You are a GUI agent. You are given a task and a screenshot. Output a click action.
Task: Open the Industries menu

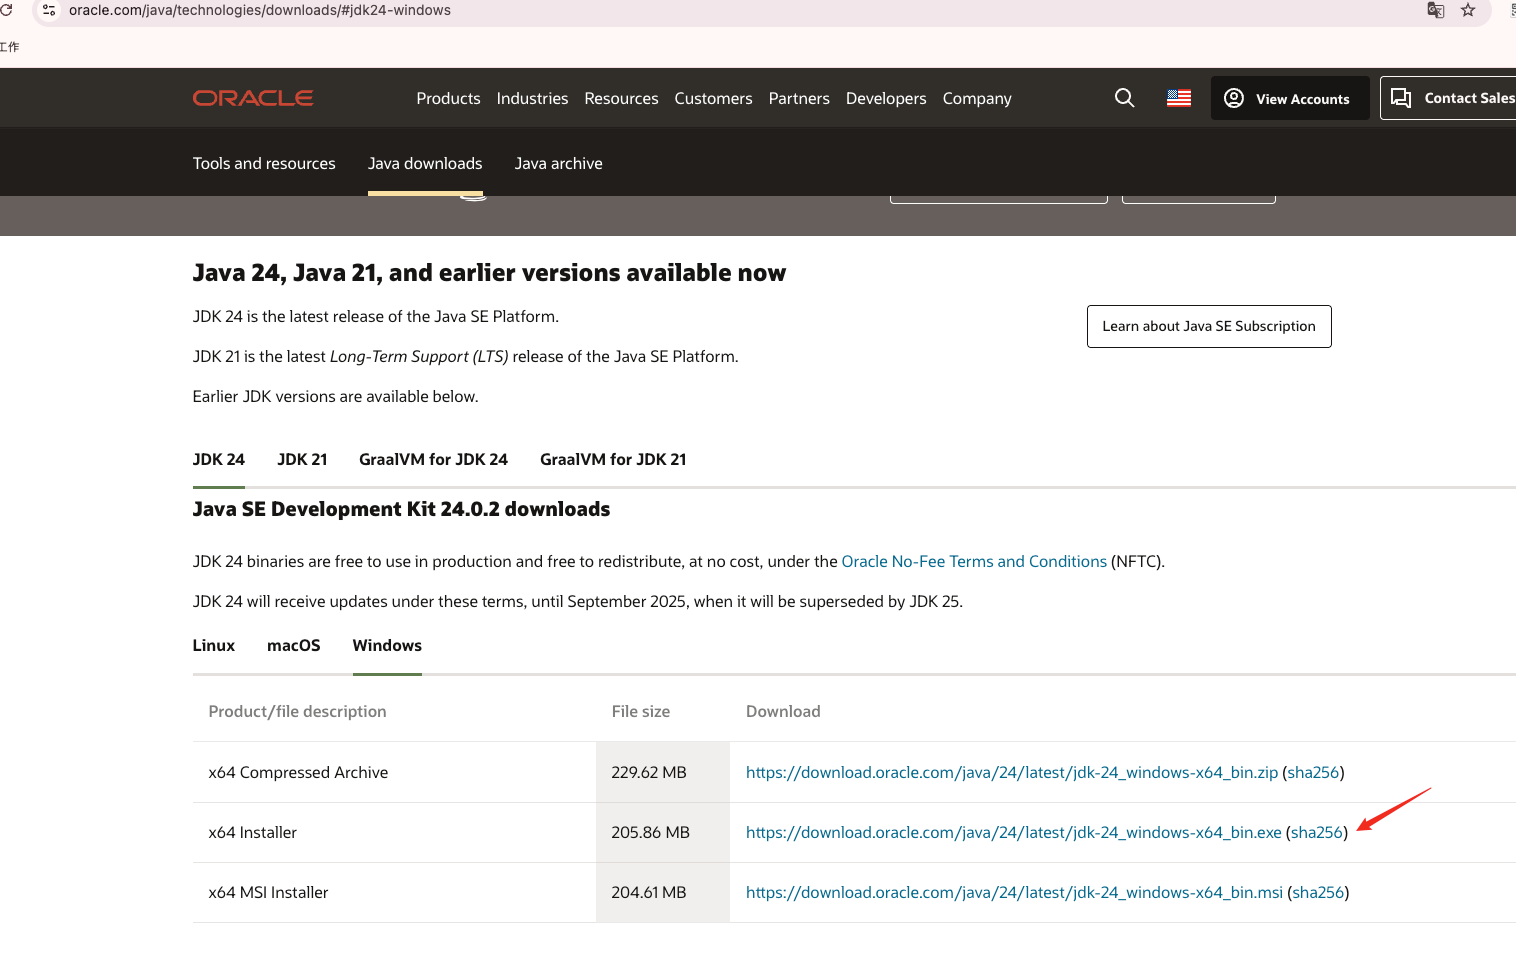tap(532, 98)
